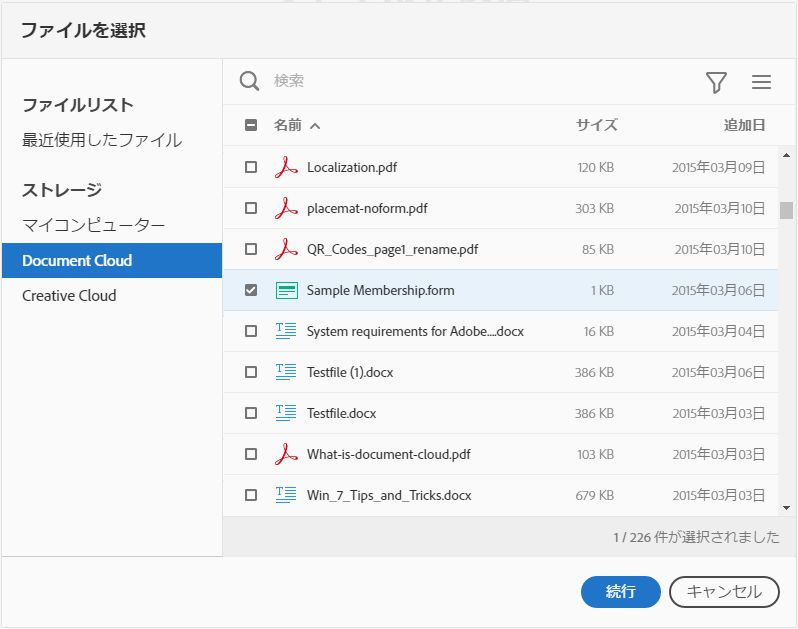The image size is (798, 629).
Task: Click the PDF icon of What-is-document-cloud.pdf
Action: point(286,454)
